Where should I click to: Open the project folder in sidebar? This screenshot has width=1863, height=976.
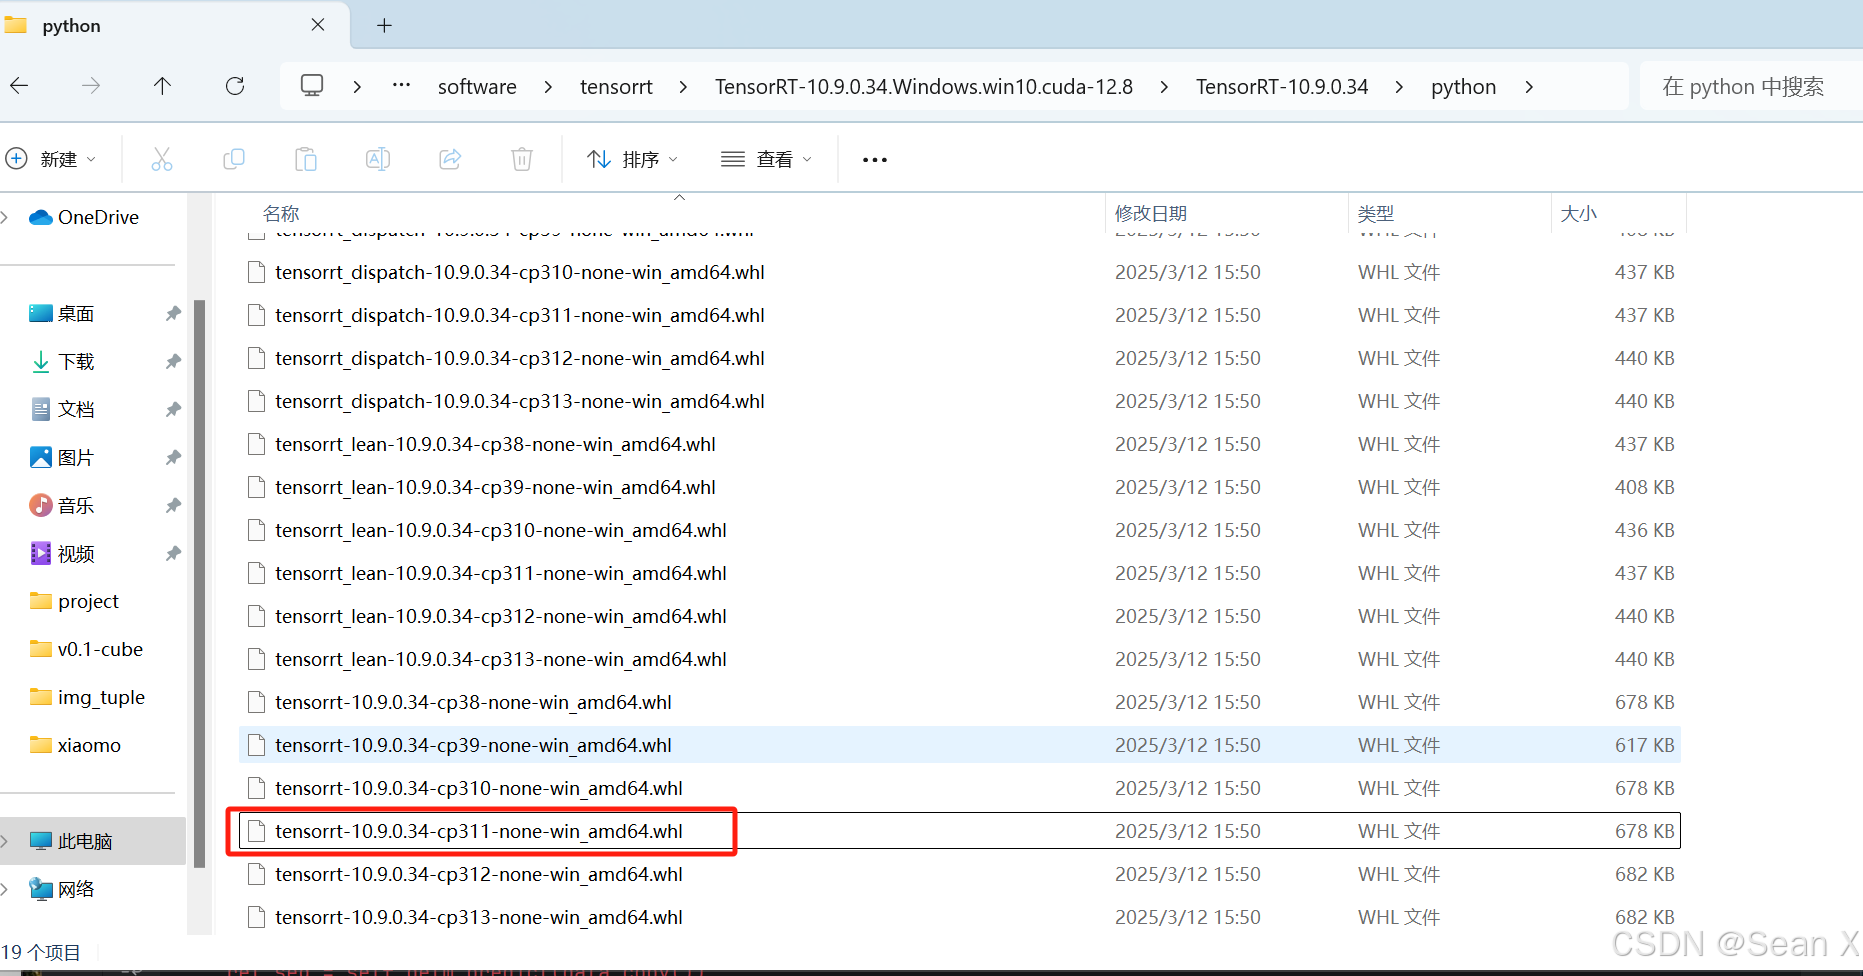click(x=75, y=601)
